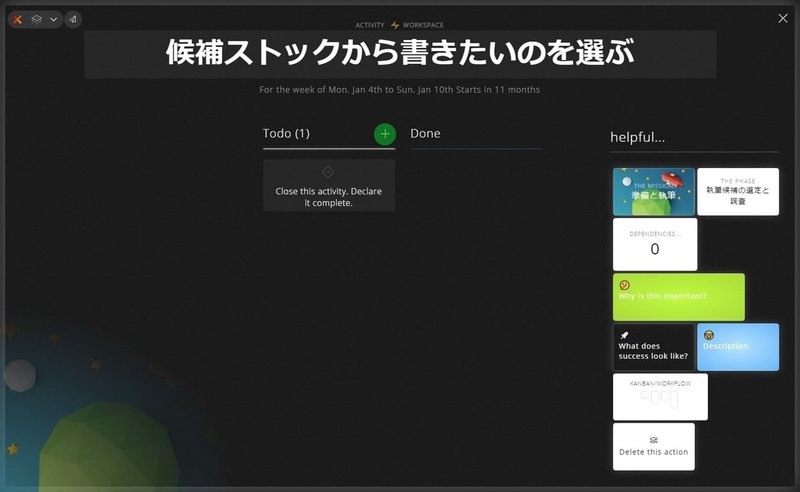
Task: Click the emoji icon on important card
Action: [624, 285]
